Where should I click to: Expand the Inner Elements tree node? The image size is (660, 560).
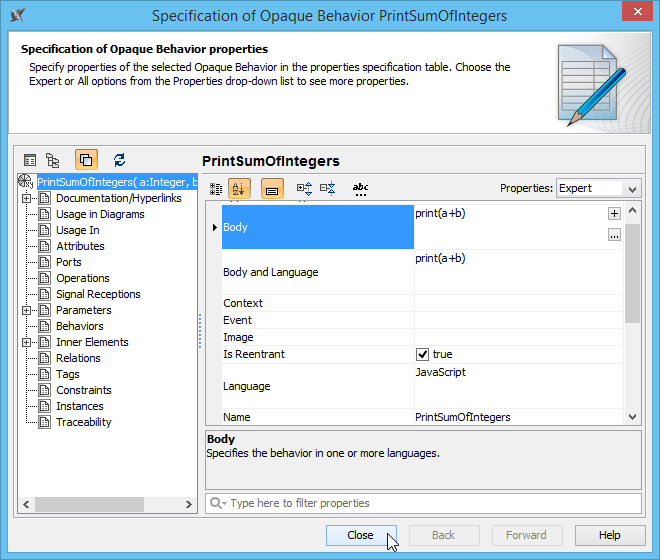[x=27, y=342]
